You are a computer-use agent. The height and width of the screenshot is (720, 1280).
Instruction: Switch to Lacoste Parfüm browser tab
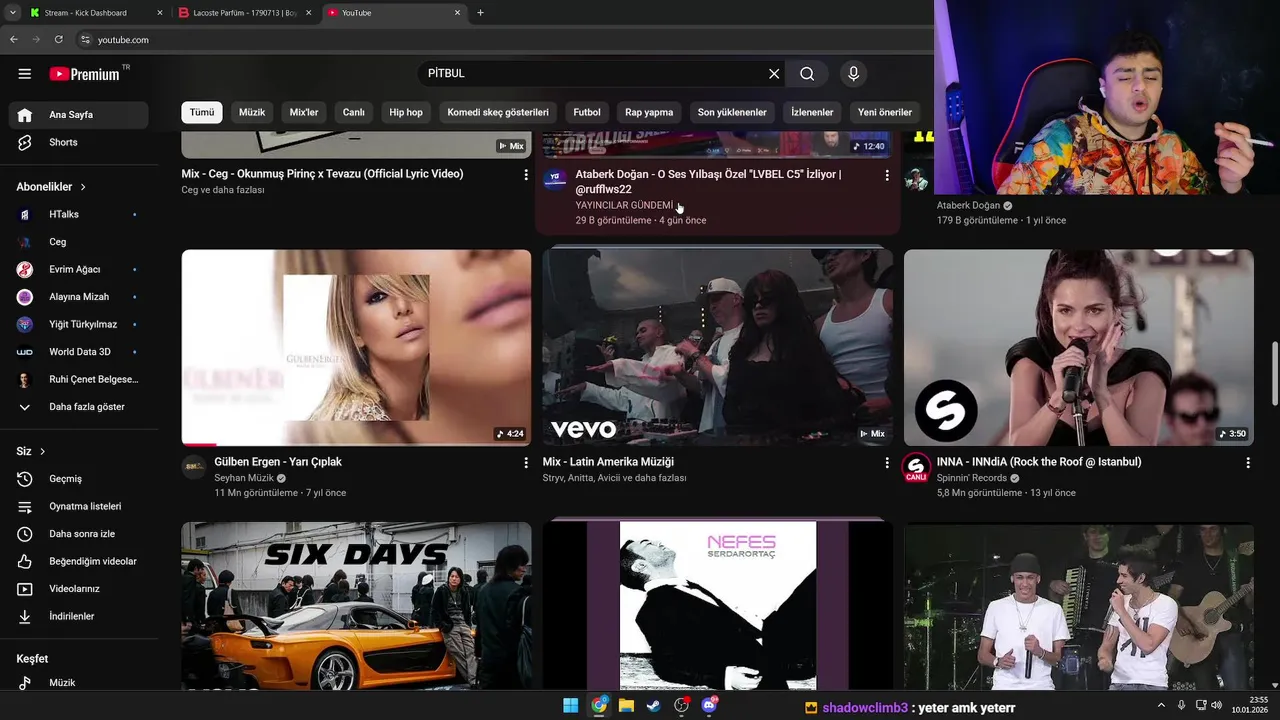[245, 13]
